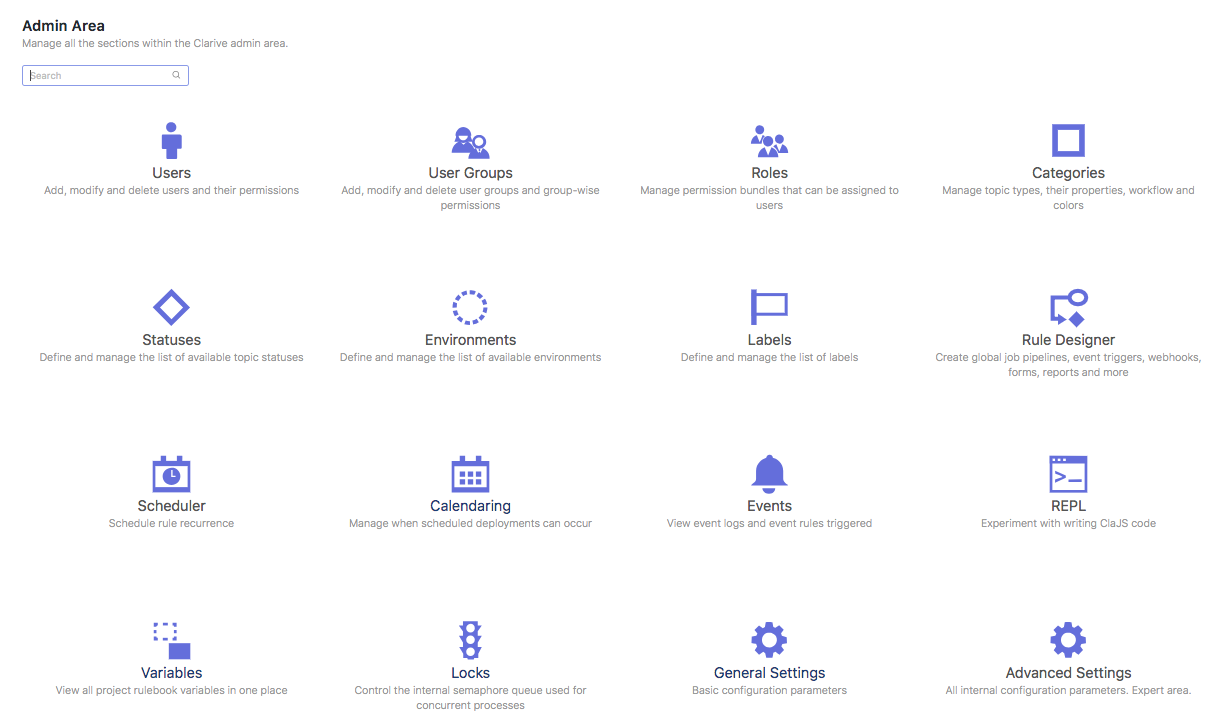Click the Admin Area page heading
Viewport: 1231px width, 714px height.
[x=63, y=26]
